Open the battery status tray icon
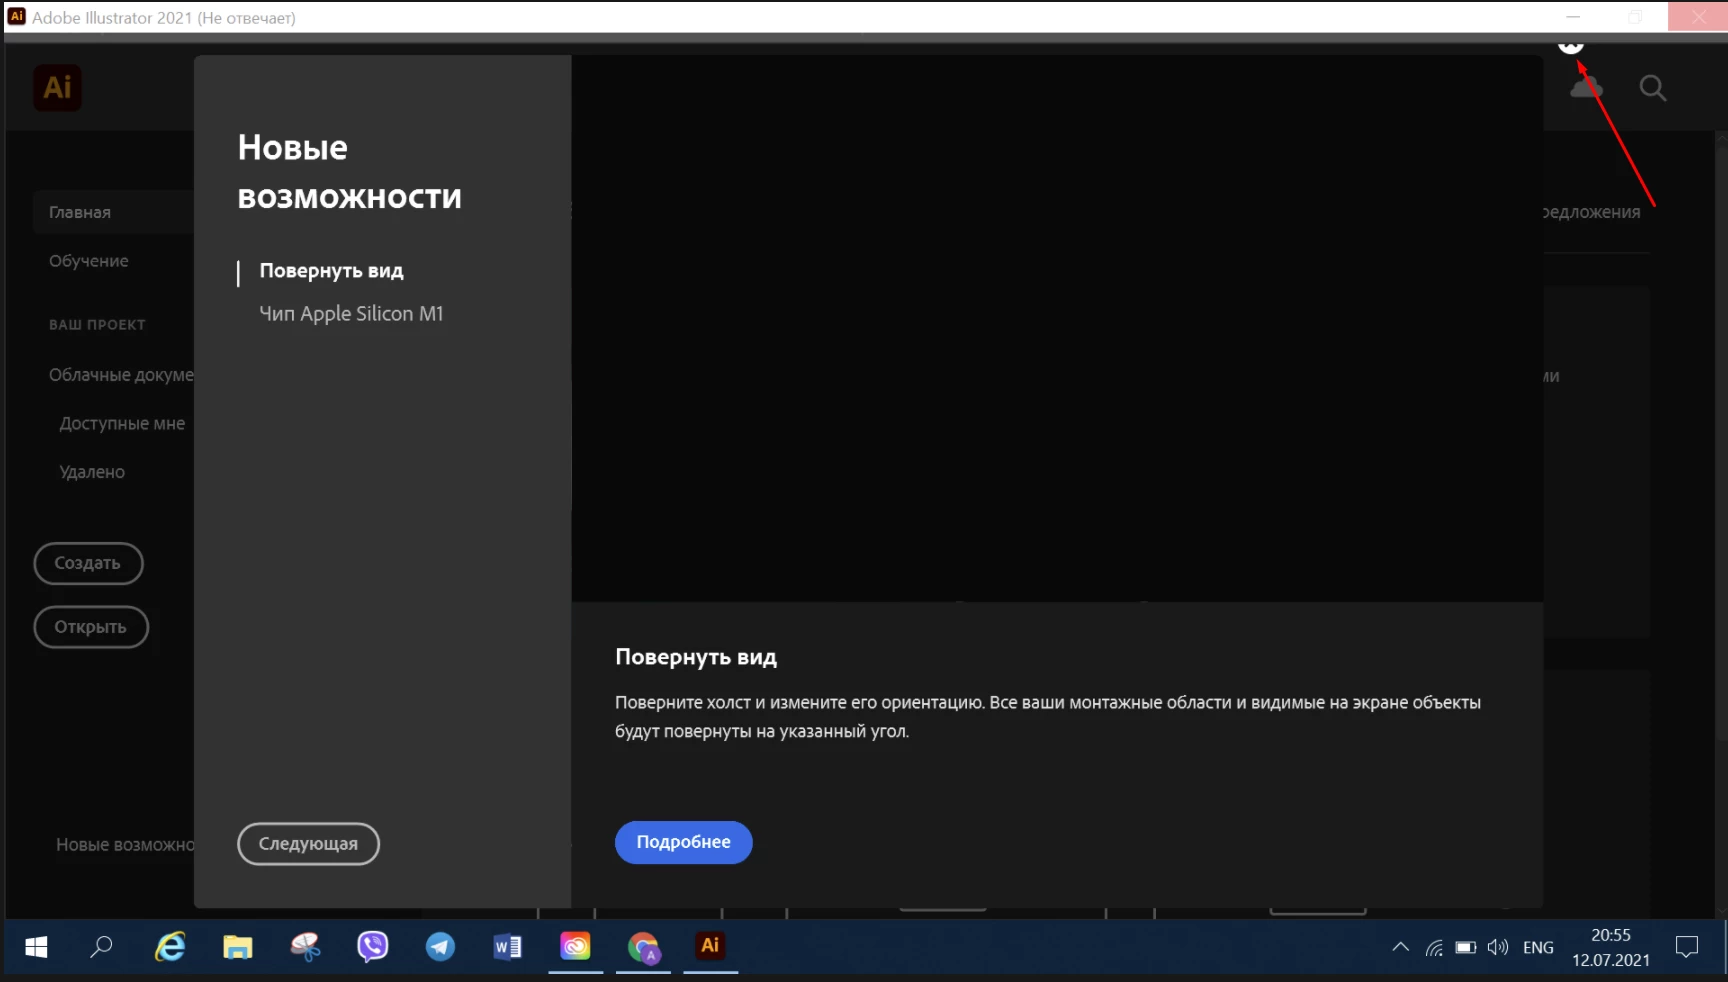The image size is (1728, 982). coord(1466,948)
